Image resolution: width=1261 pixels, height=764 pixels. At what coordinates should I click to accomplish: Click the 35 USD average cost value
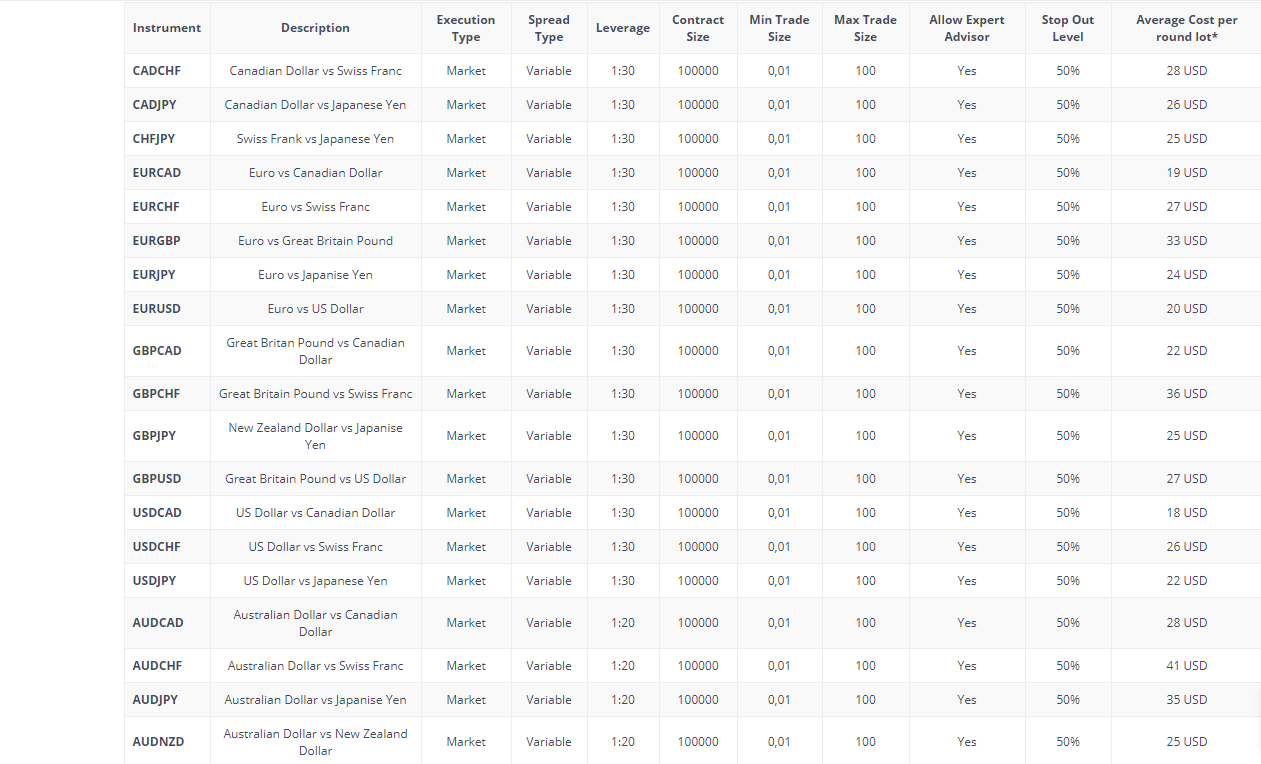(x=1187, y=700)
